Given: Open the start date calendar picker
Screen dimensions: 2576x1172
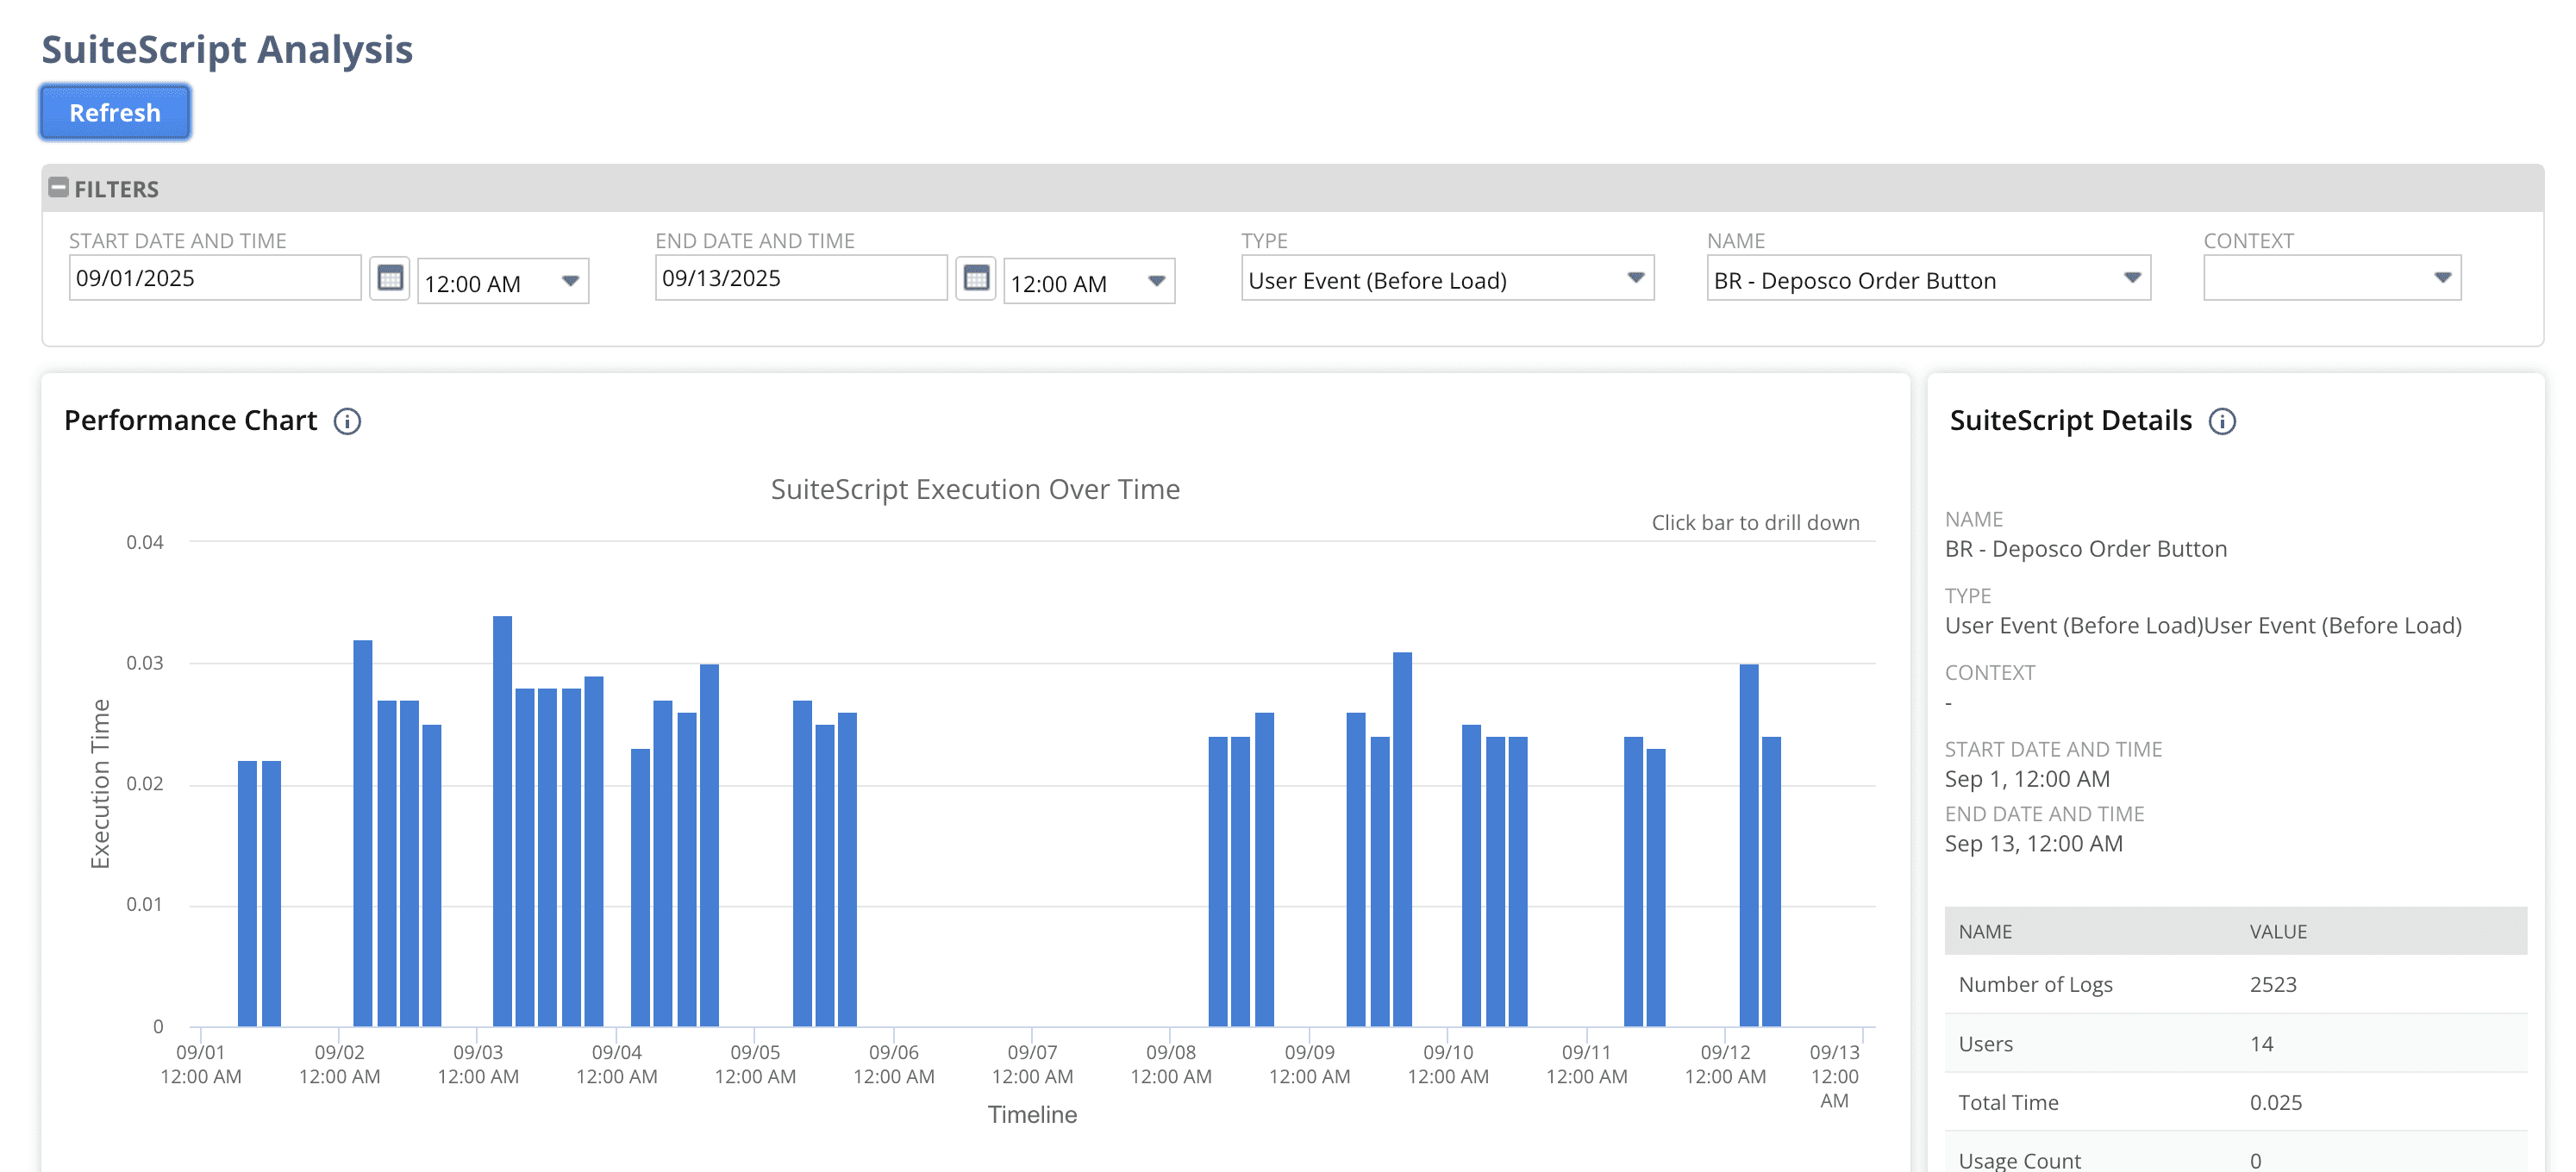Looking at the screenshot, I should [393, 281].
